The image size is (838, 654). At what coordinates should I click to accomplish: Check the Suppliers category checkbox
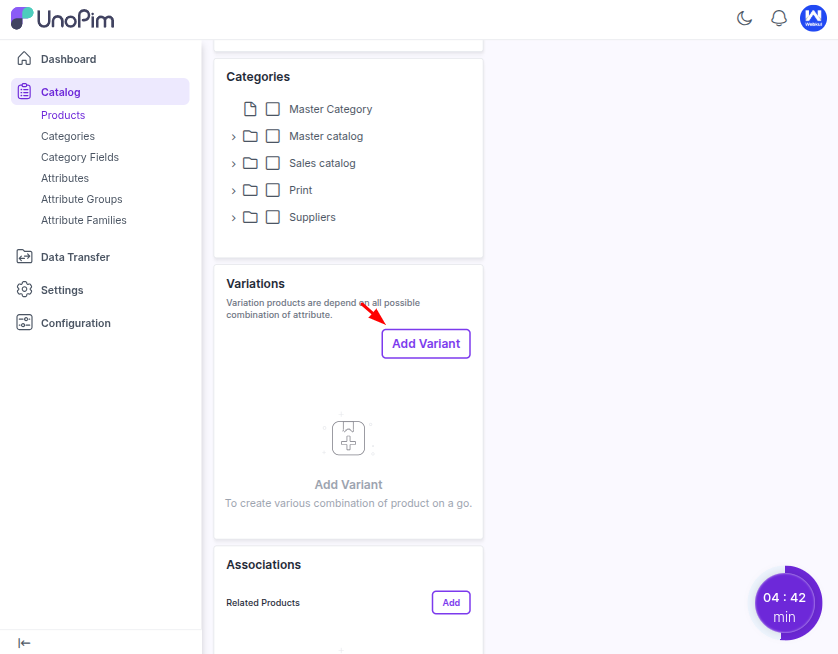273,217
